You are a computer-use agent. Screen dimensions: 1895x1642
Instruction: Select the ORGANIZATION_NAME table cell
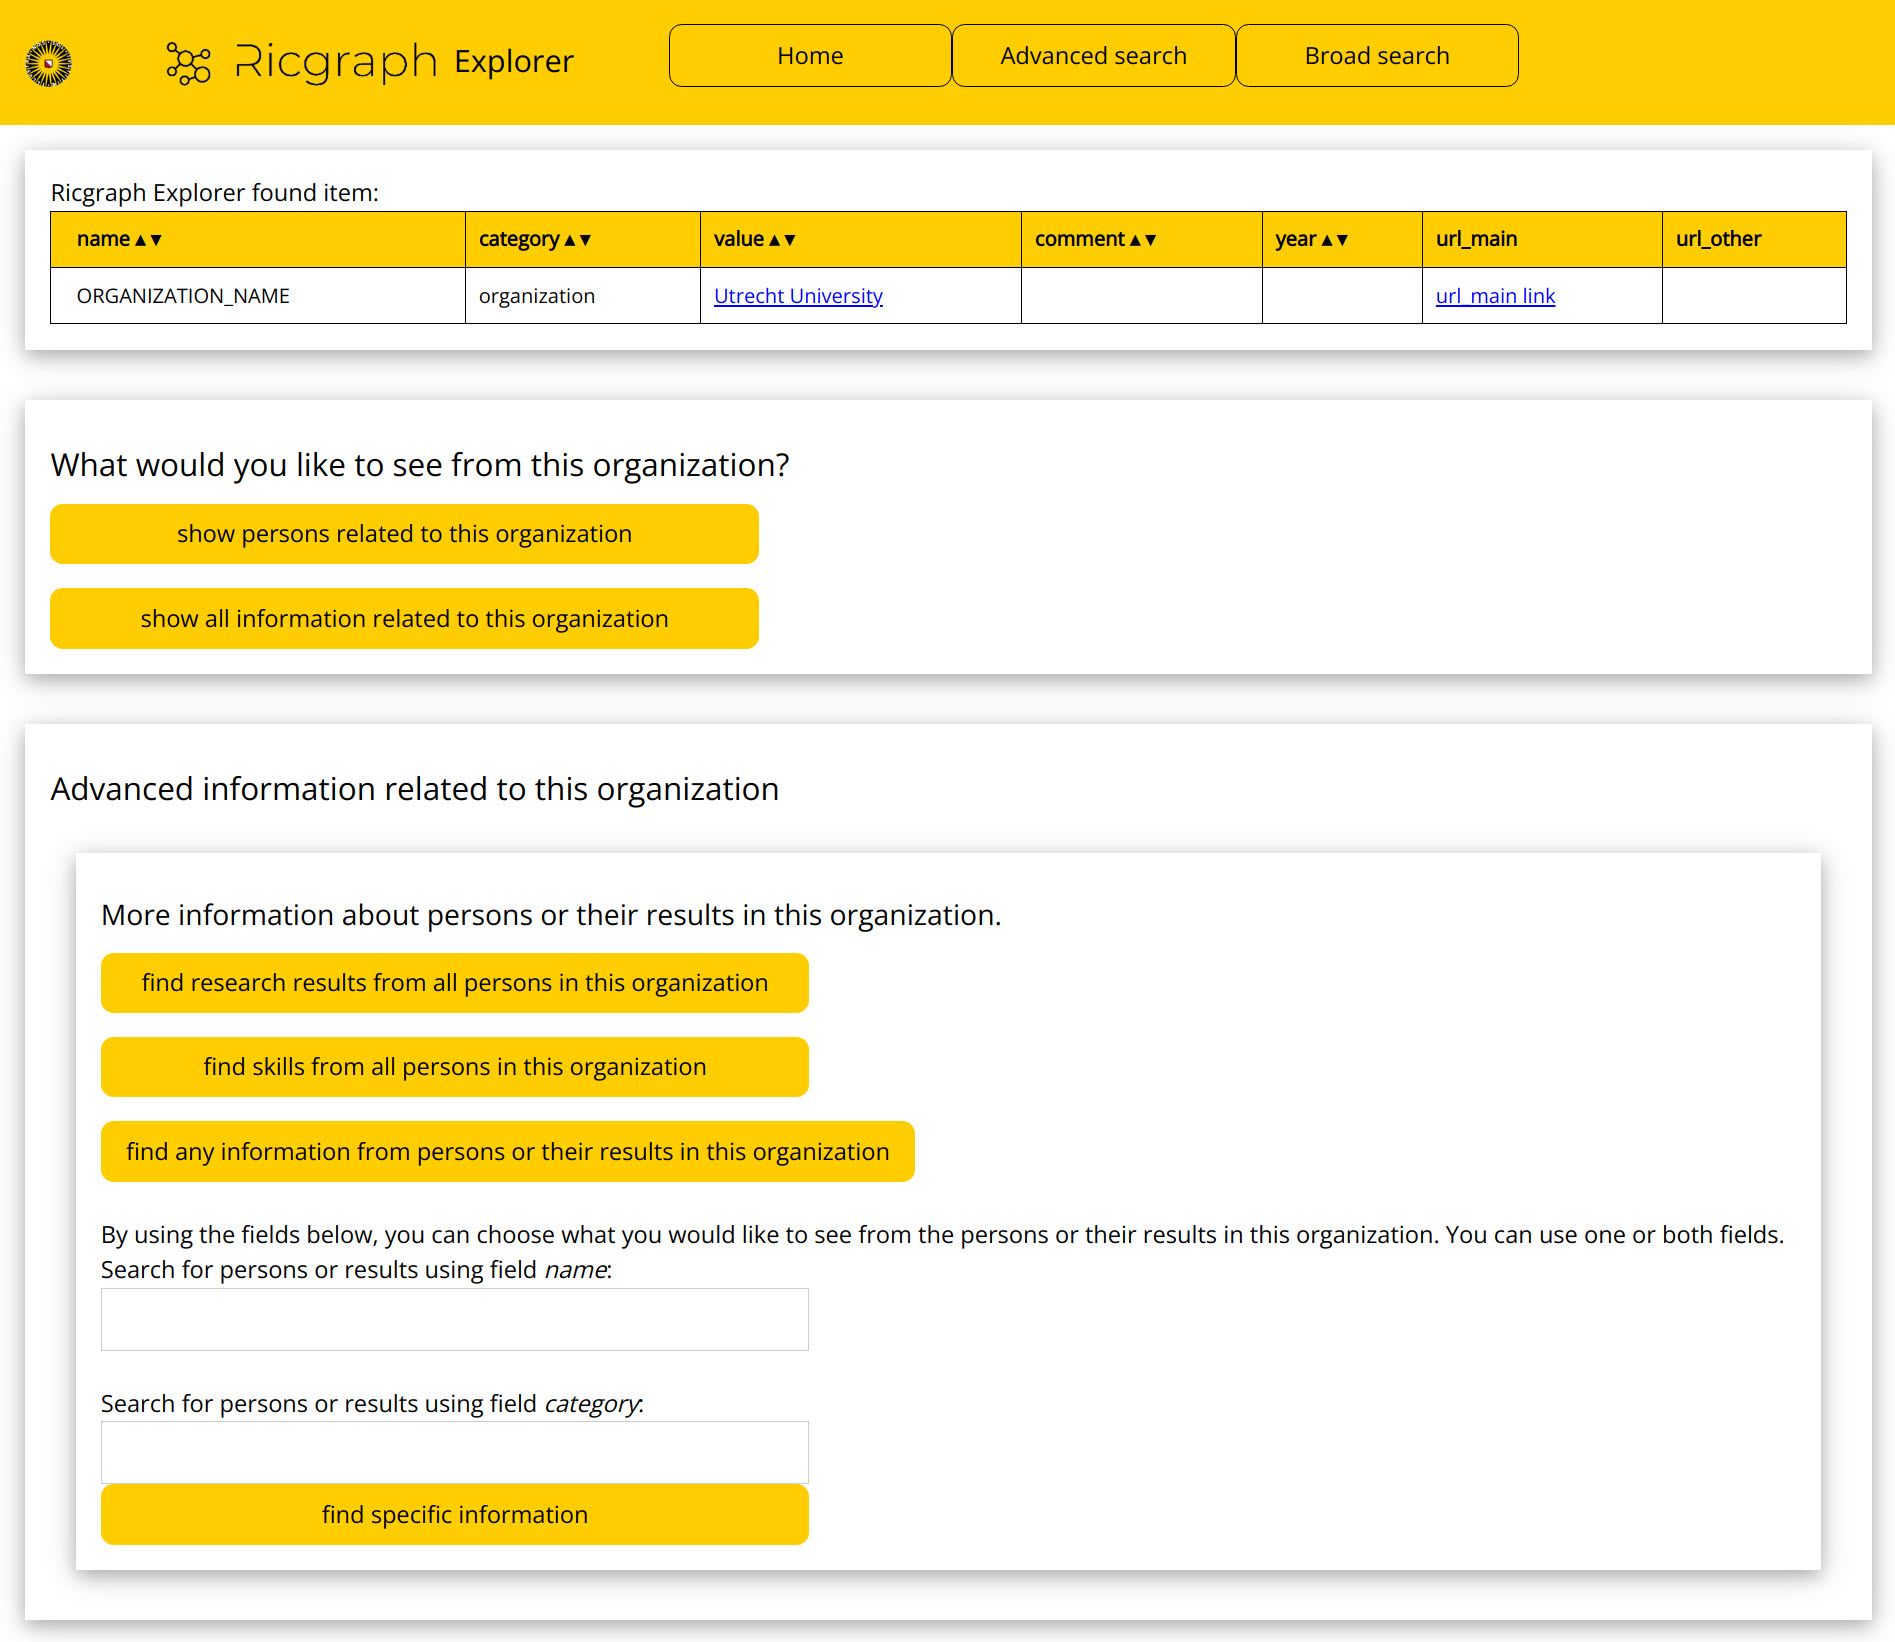tap(258, 296)
